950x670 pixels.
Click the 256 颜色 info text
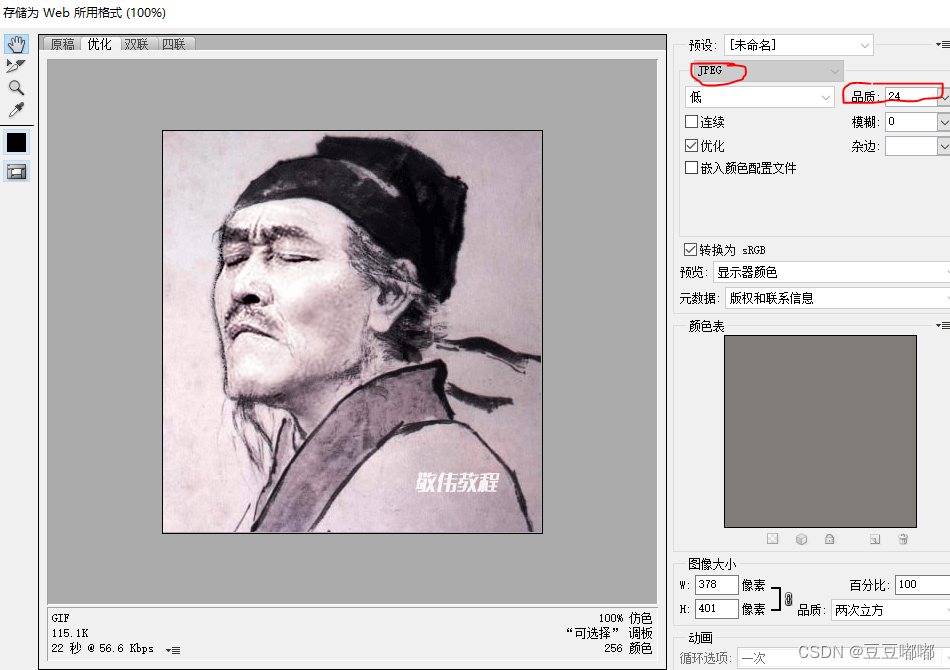tap(628, 648)
